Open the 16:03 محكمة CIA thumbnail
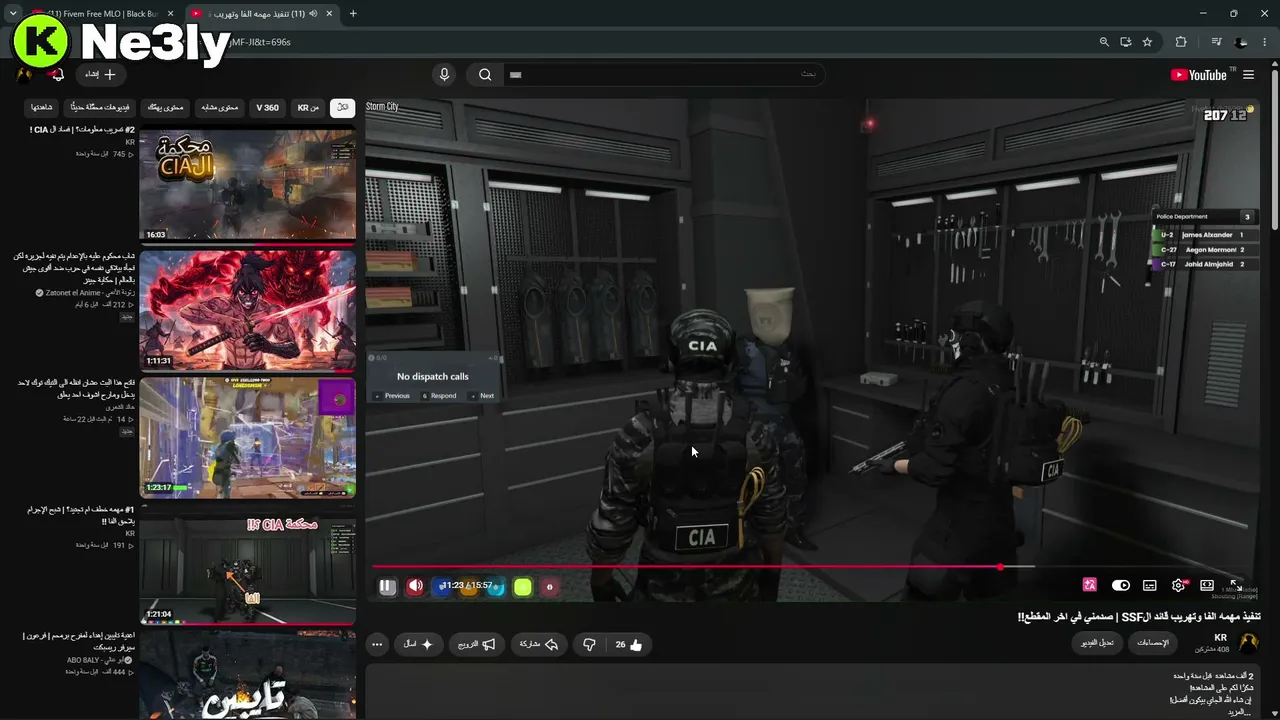Viewport: 1280px width, 720px height. (247, 185)
